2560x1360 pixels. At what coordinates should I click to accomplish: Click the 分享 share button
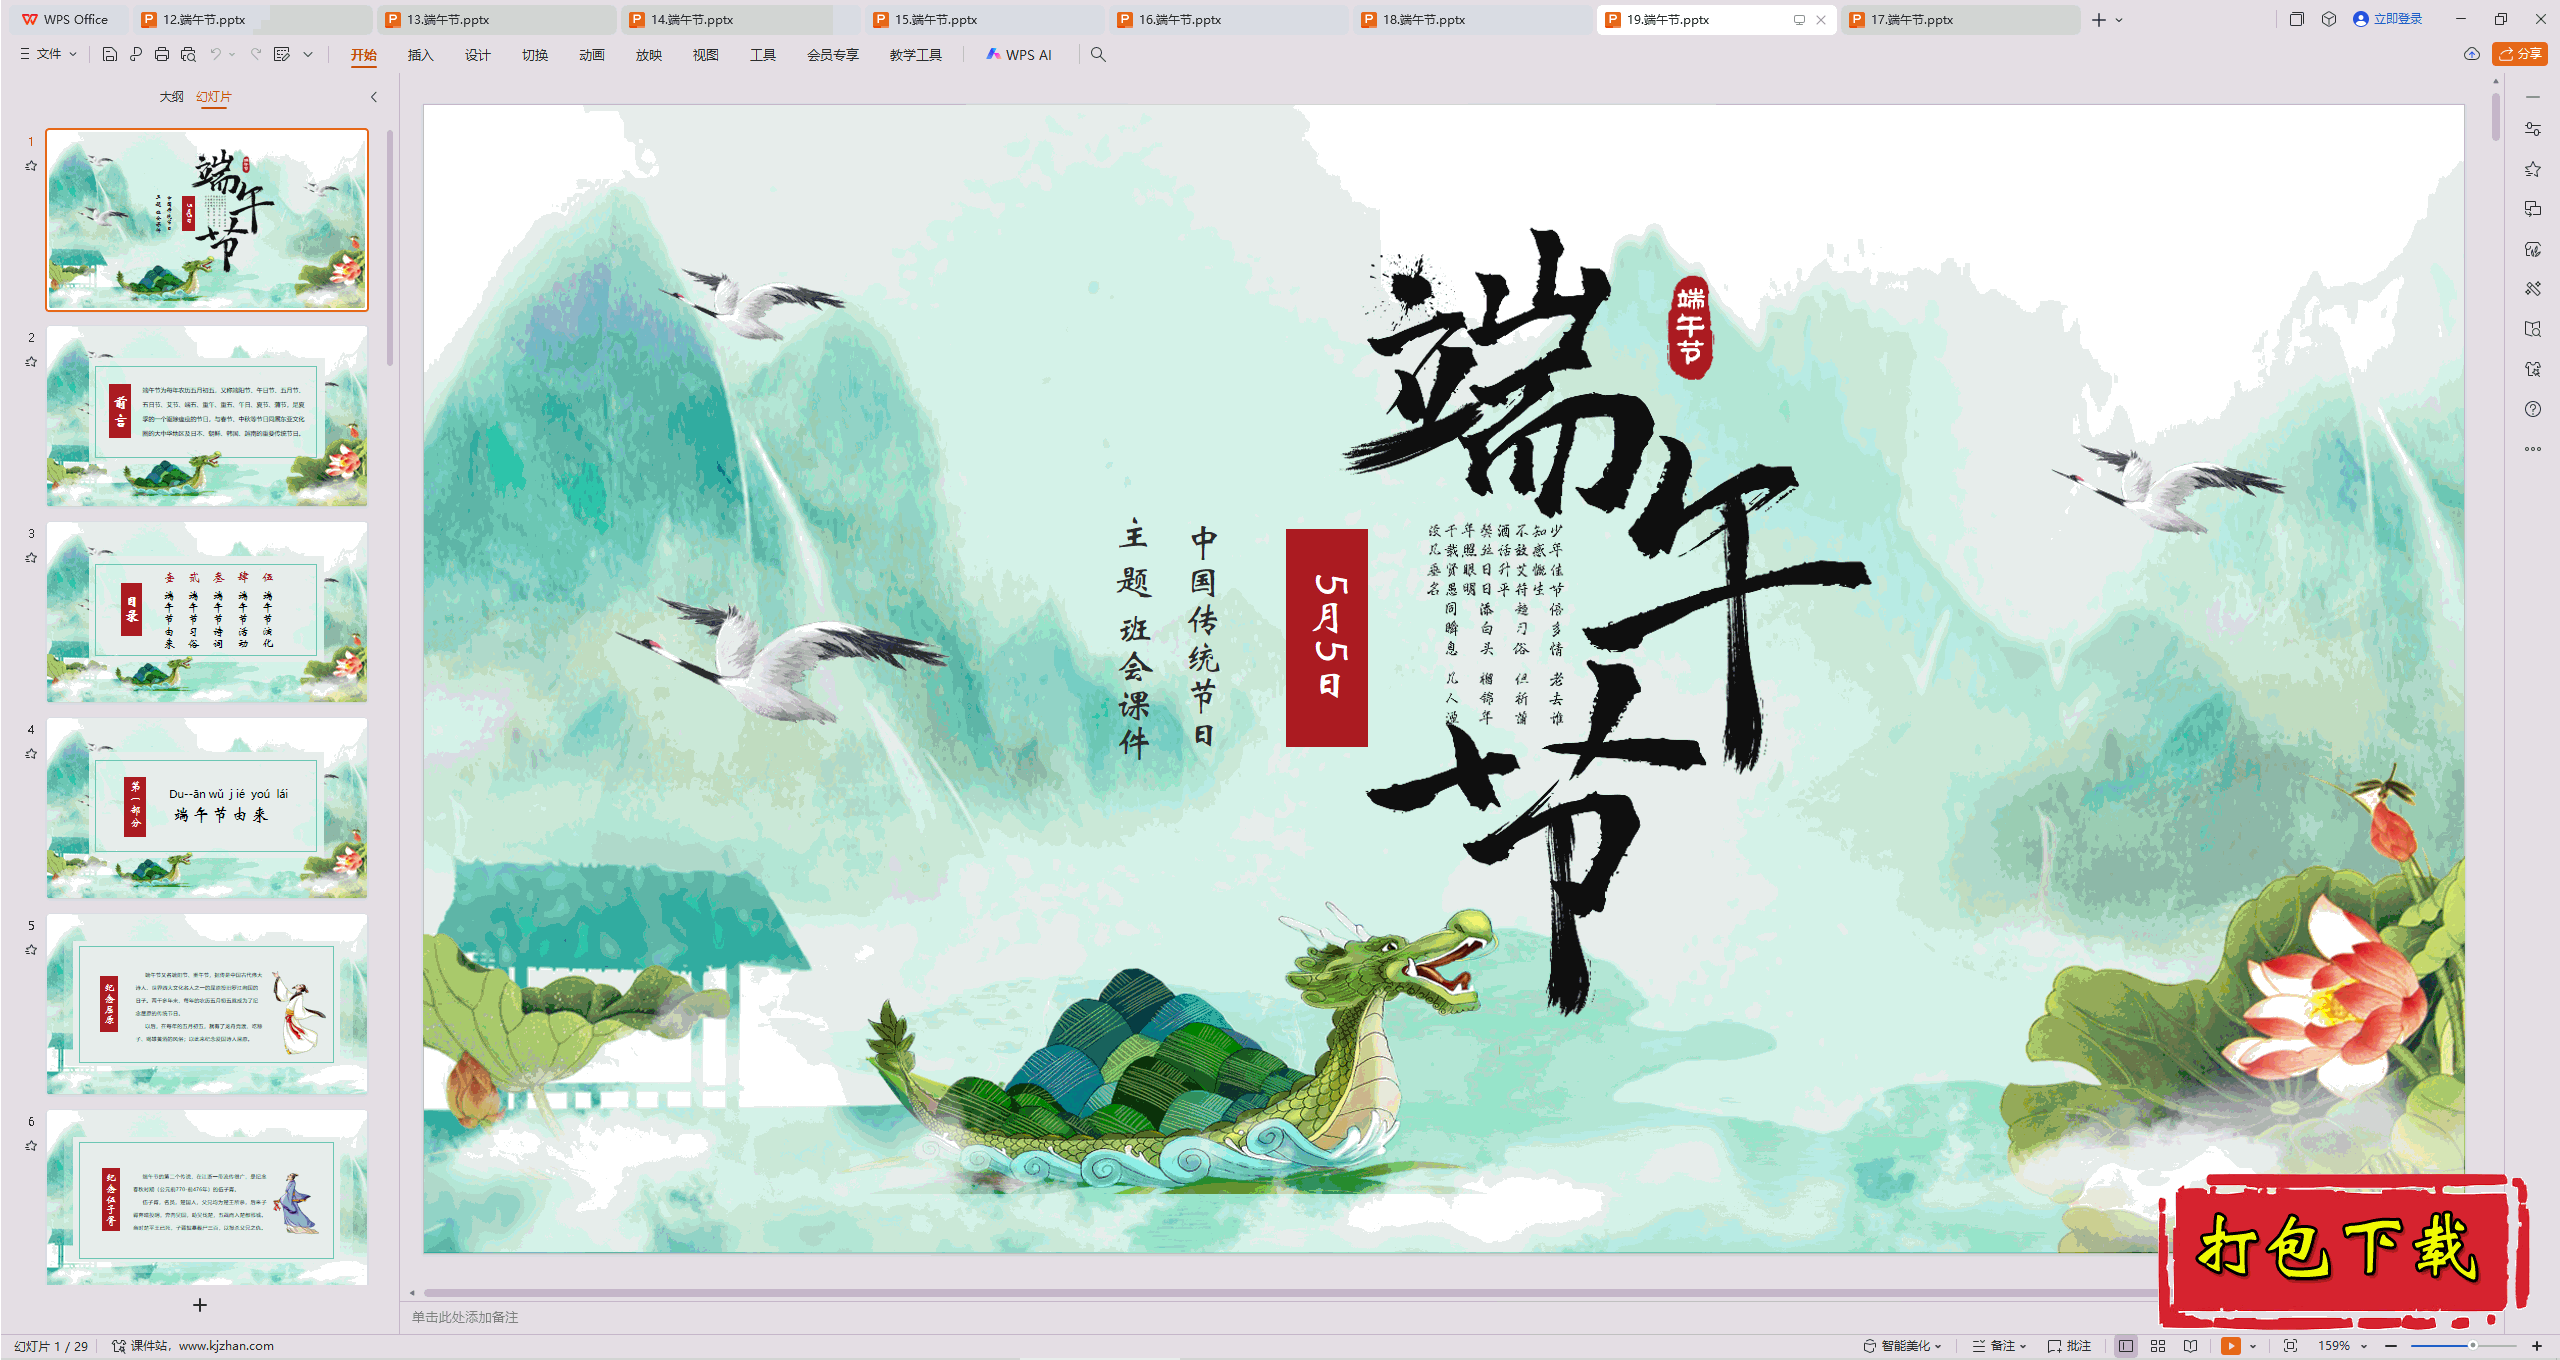click(2520, 54)
